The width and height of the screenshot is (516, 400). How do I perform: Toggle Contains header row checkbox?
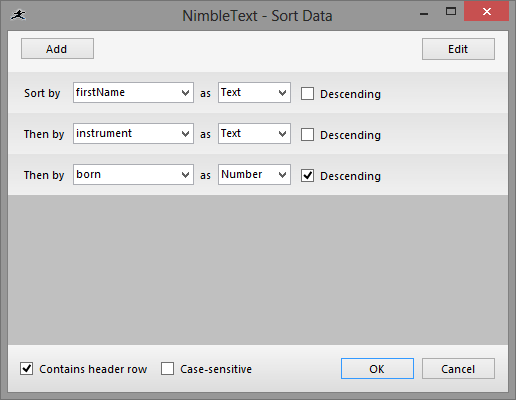click(x=26, y=369)
